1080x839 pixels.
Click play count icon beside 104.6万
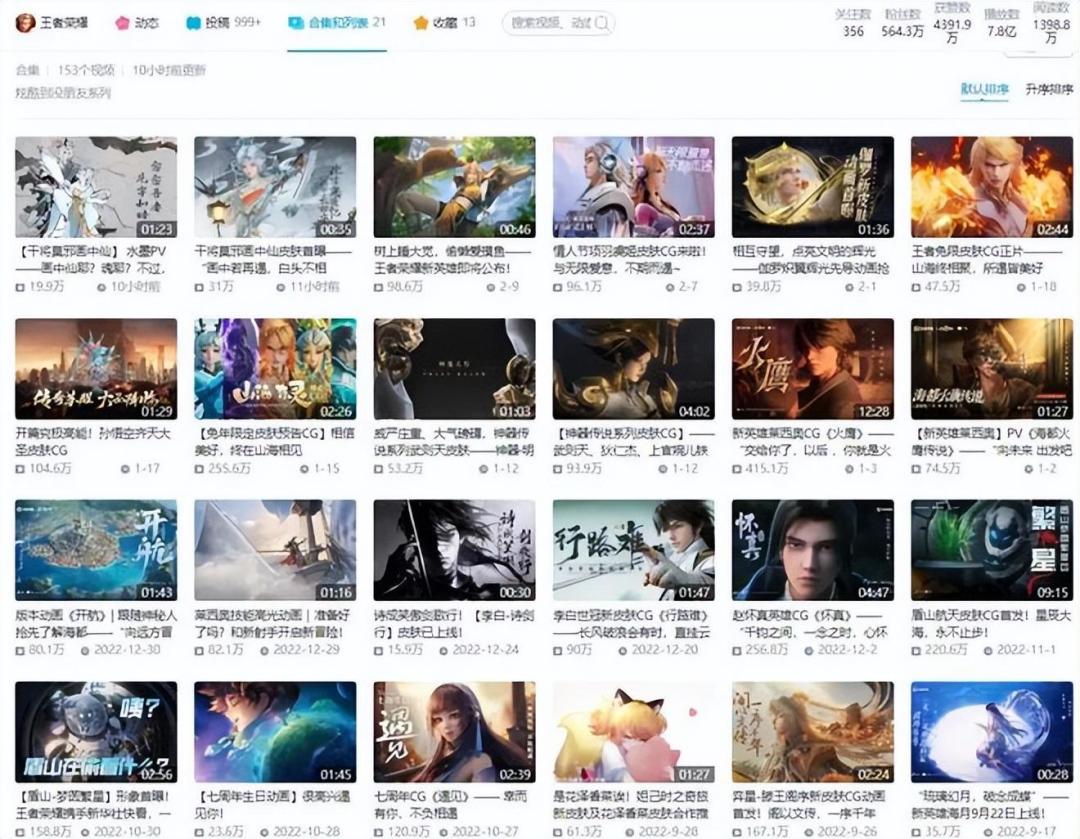[21, 468]
